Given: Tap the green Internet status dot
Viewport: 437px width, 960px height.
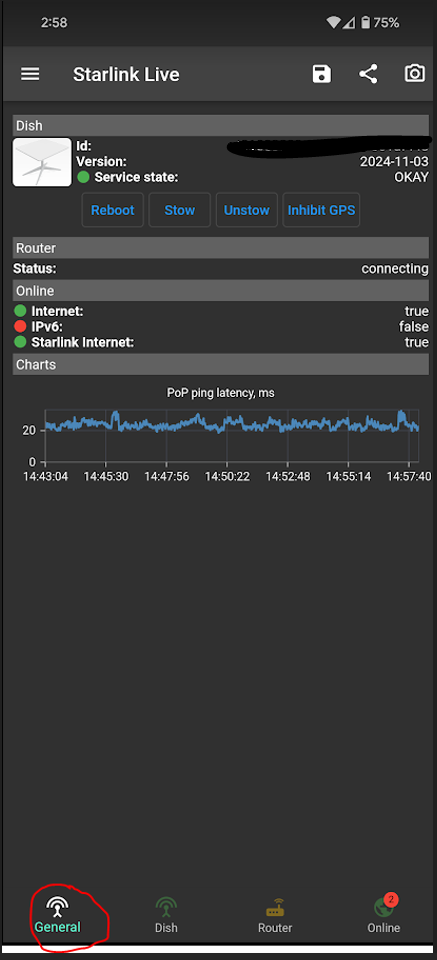Looking at the screenshot, I should click(x=20, y=311).
